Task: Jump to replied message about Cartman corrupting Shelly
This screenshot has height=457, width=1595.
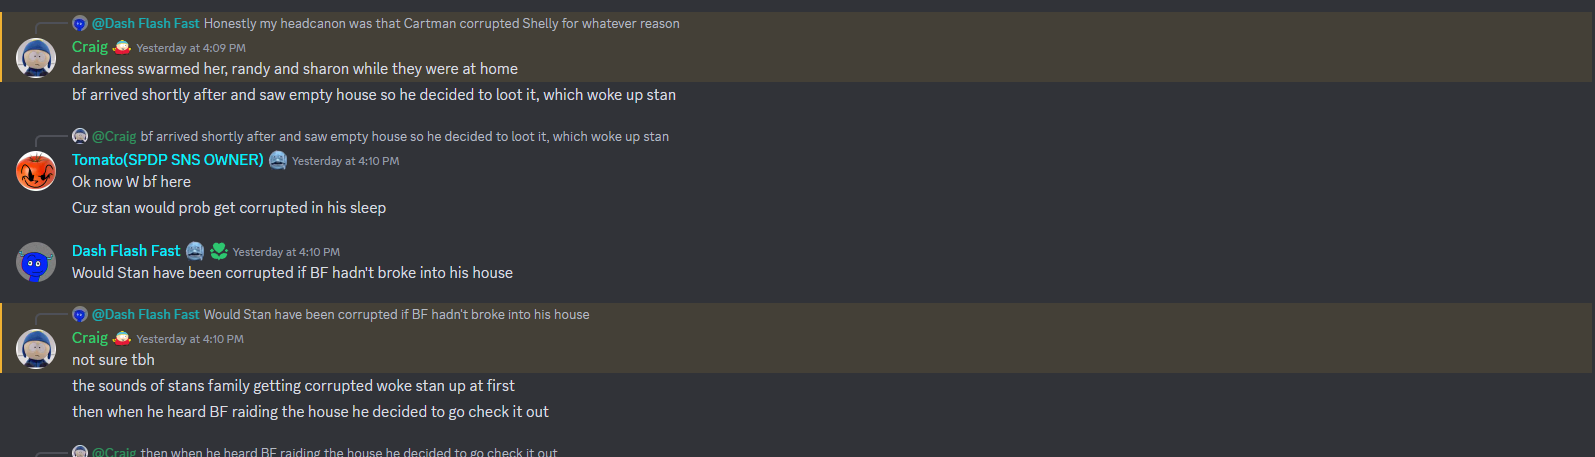Action: click(x=441, y=23)
